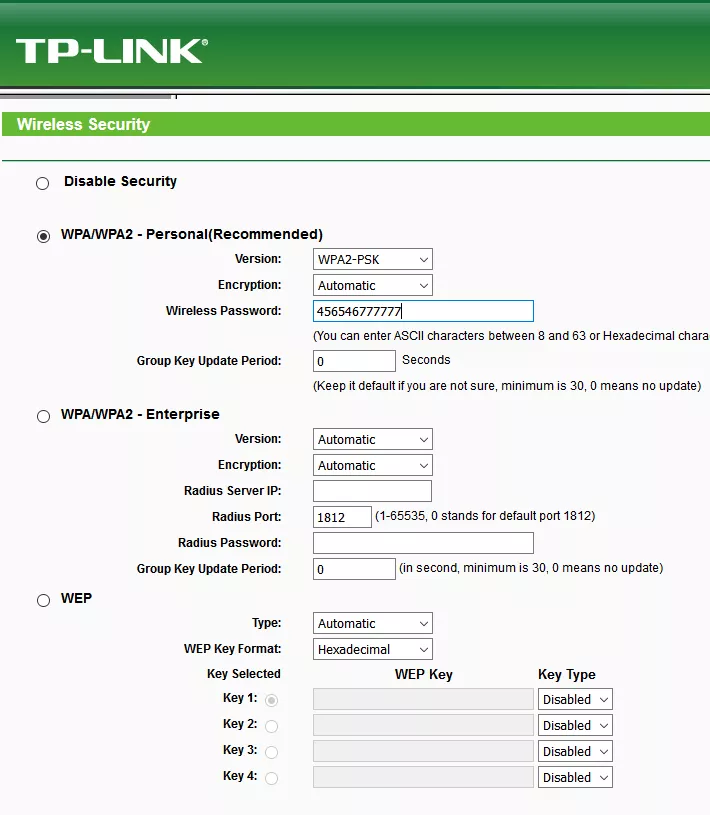Click Personal Group Key Update Period field

coord(354,361)
